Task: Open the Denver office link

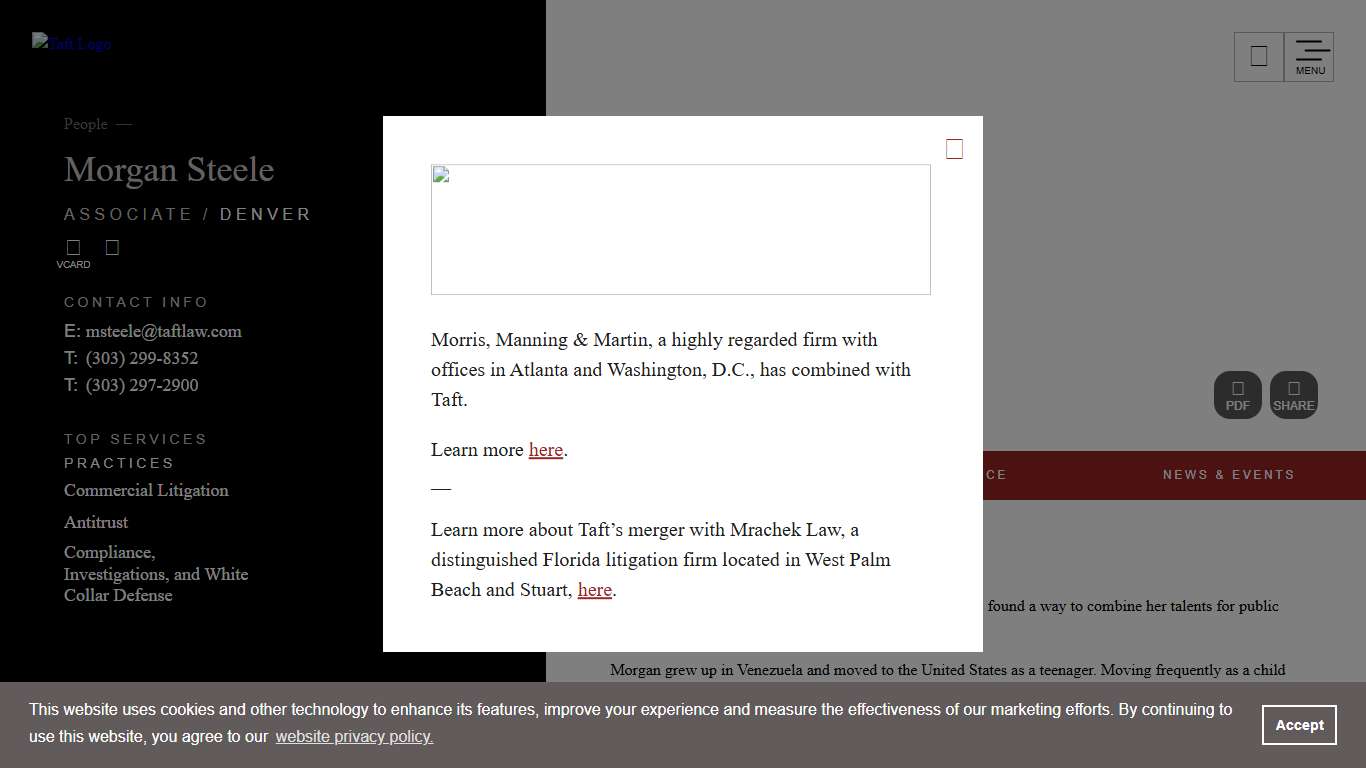Action: coord(265,214)
